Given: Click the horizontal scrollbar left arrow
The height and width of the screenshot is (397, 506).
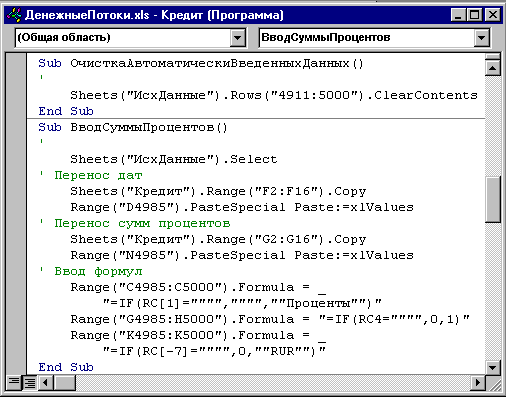Looking at the screenshot, I should point(46,382).
